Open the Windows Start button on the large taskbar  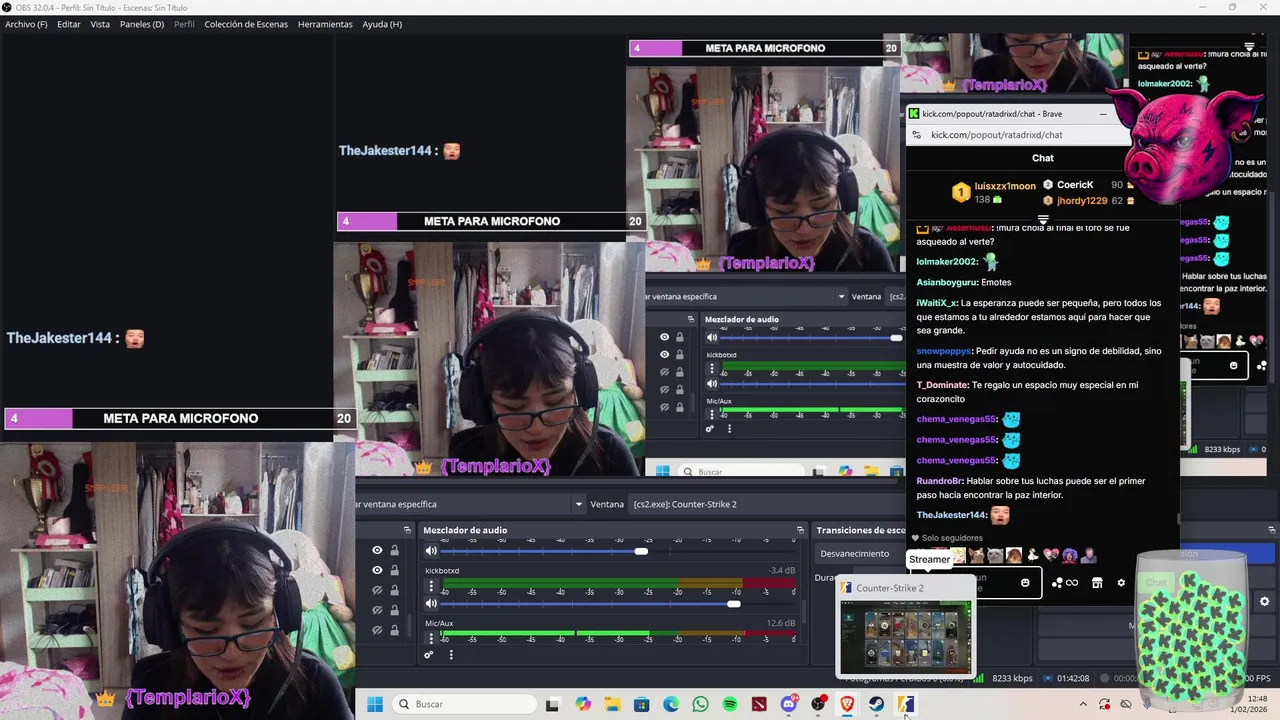tap(375, 704)
